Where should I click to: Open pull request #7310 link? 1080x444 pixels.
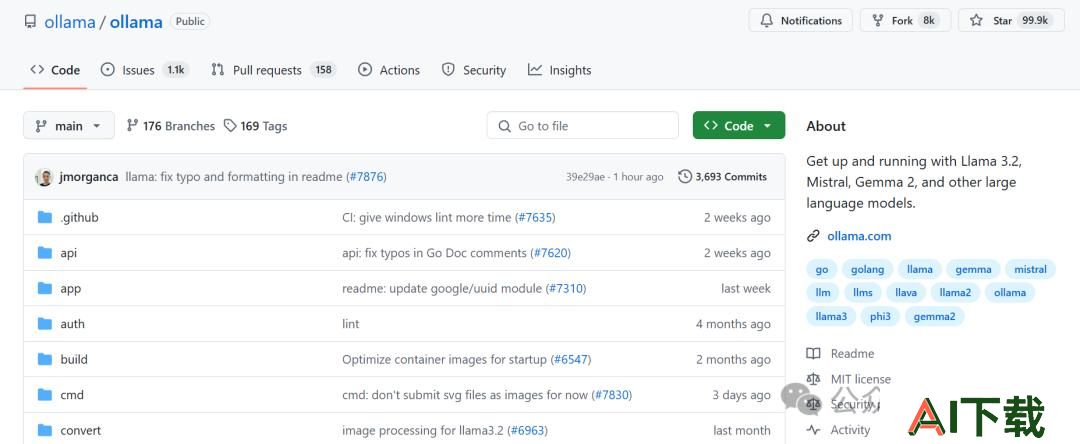click(x=567, y=289)
